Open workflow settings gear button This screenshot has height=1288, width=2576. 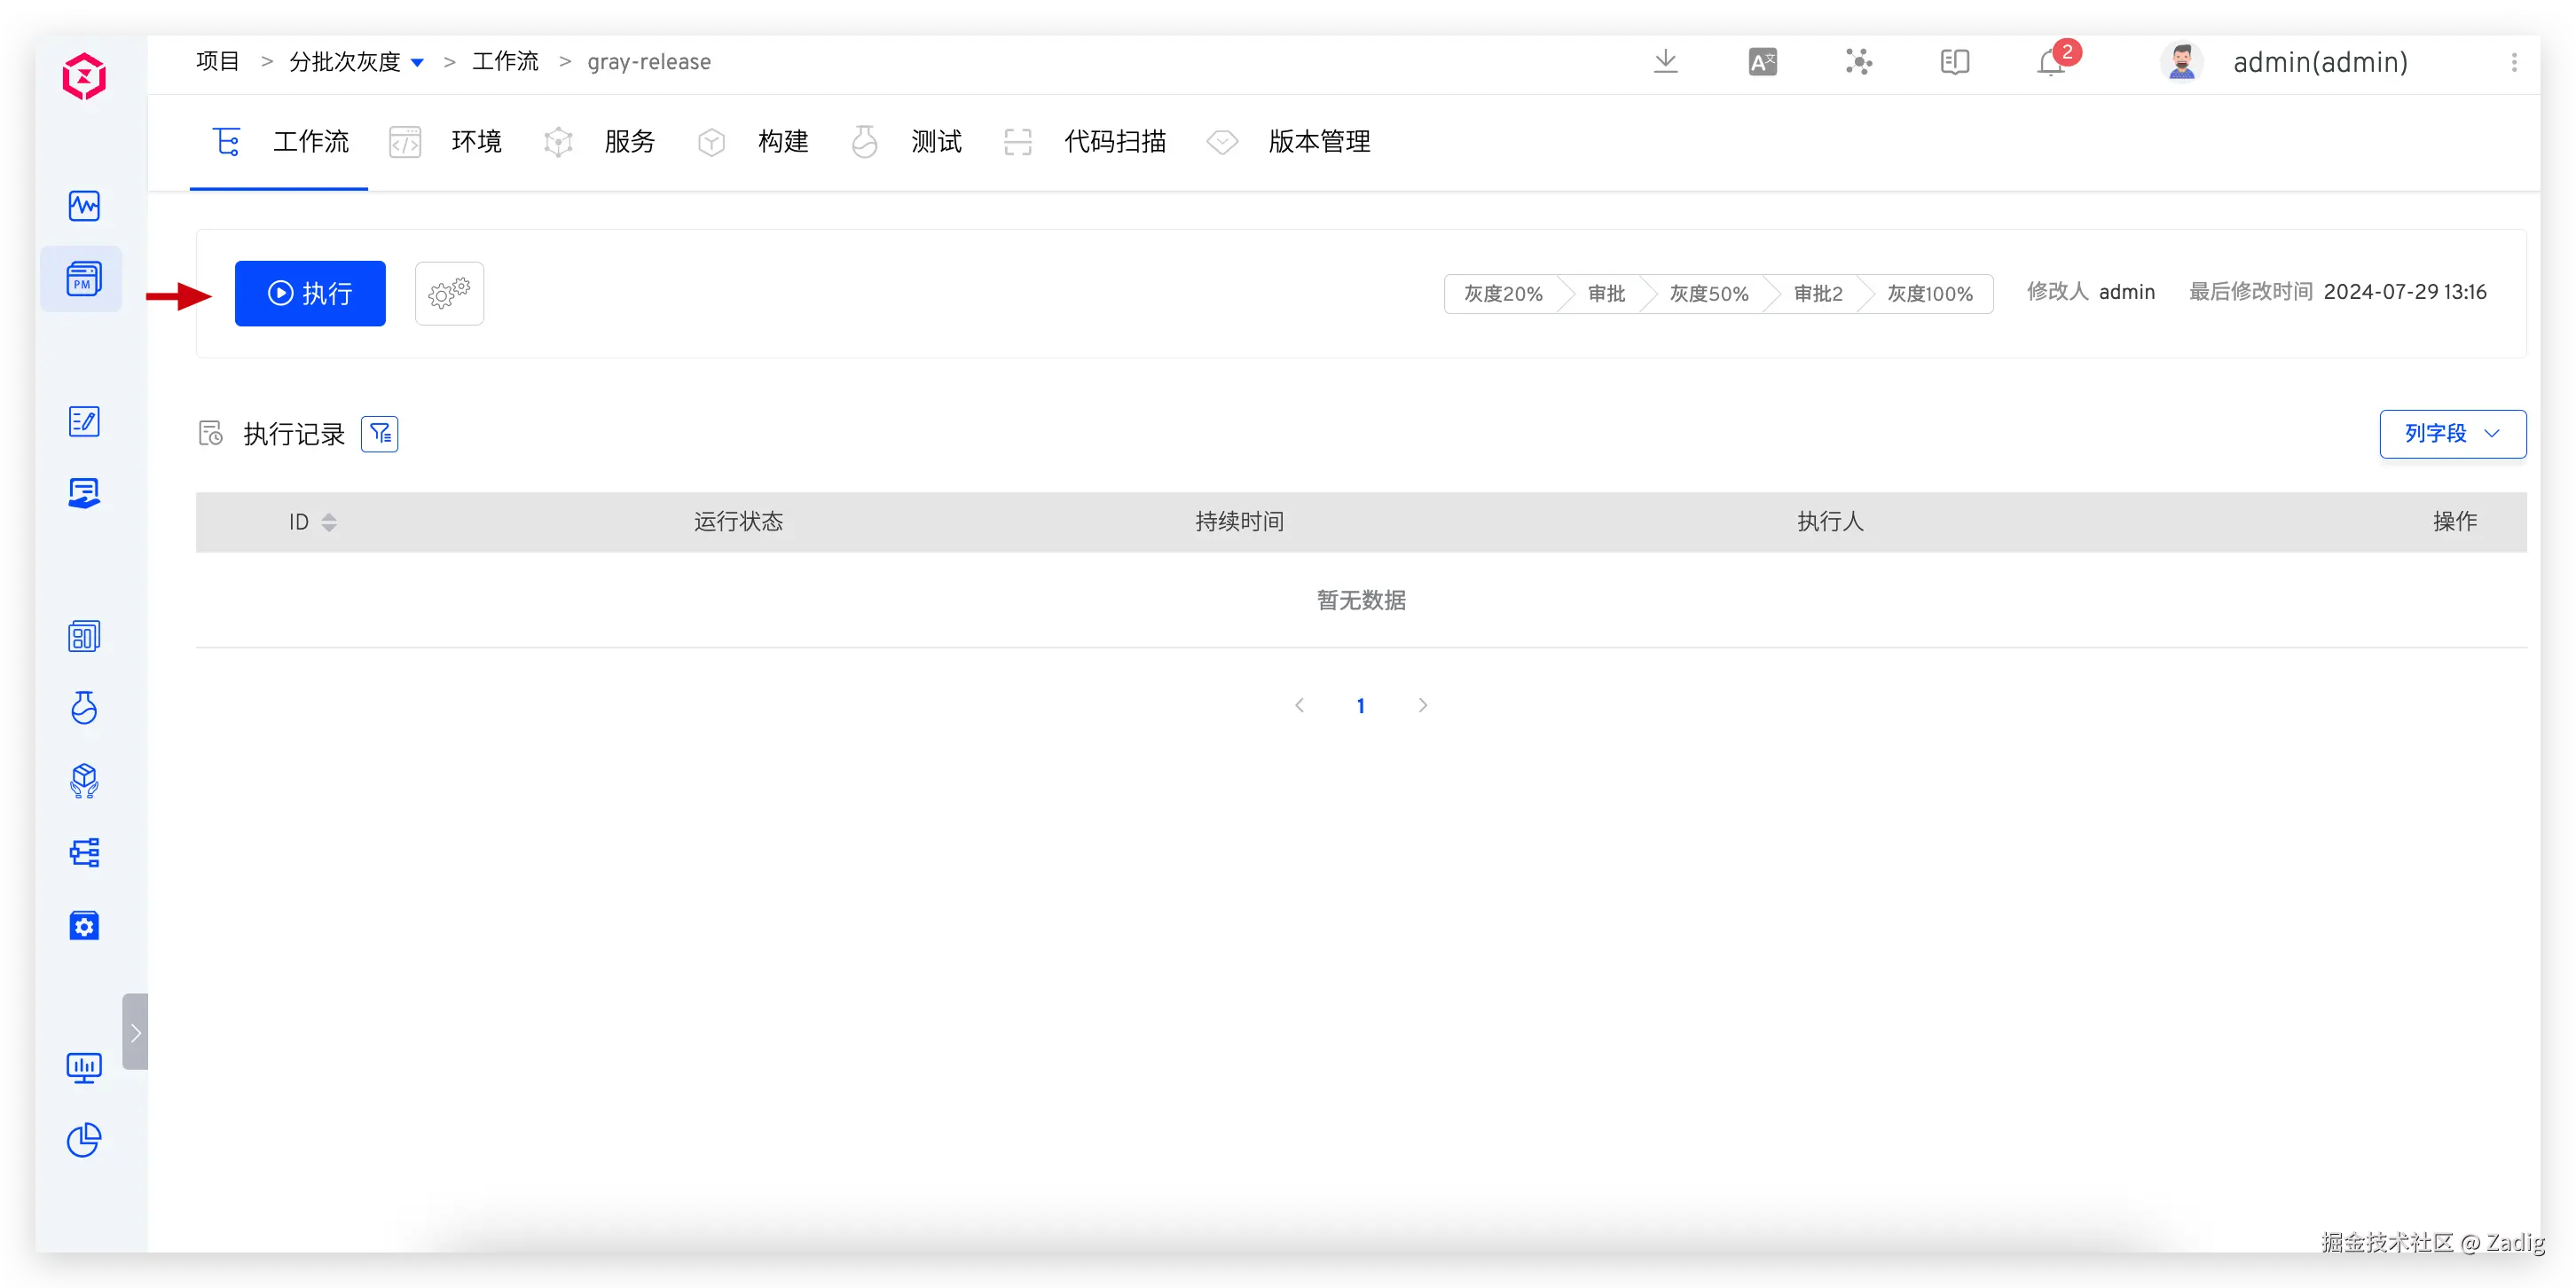(449, 293)
